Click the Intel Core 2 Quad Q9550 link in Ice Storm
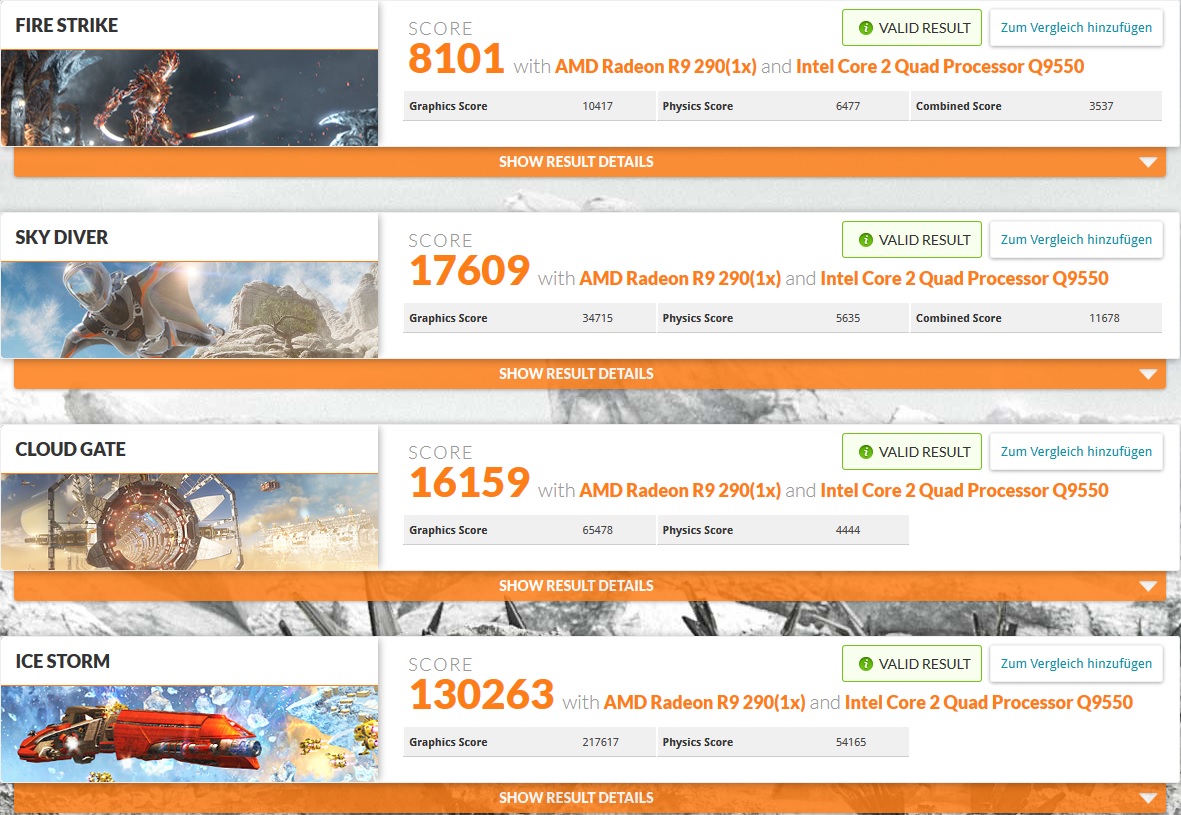 pyautogui.click(x=989, y=703)
